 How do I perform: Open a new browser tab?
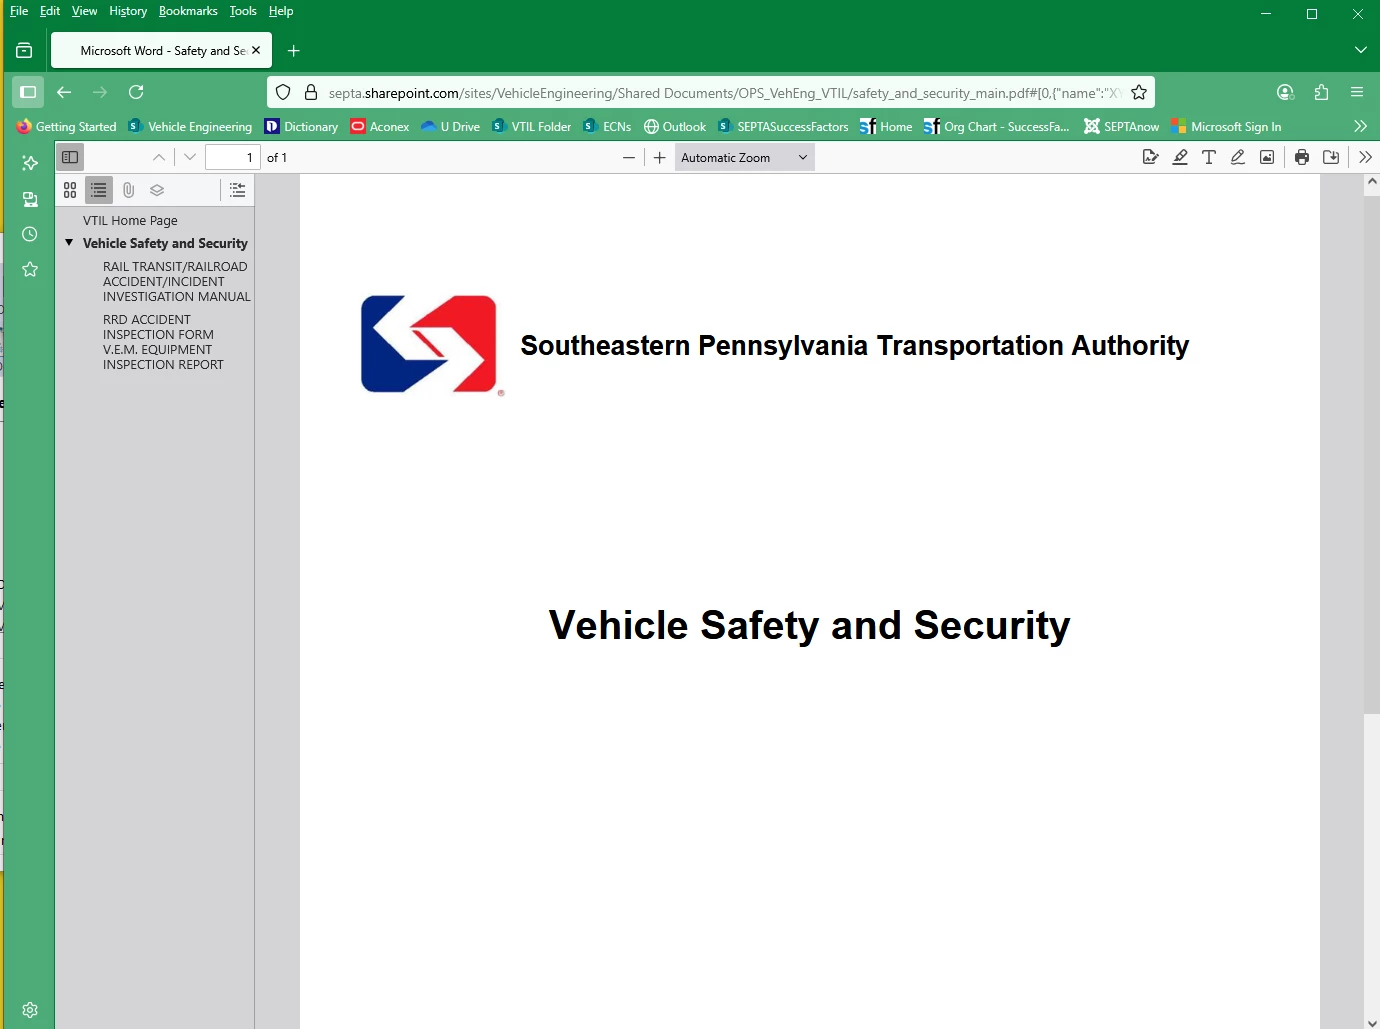(294, 51)
